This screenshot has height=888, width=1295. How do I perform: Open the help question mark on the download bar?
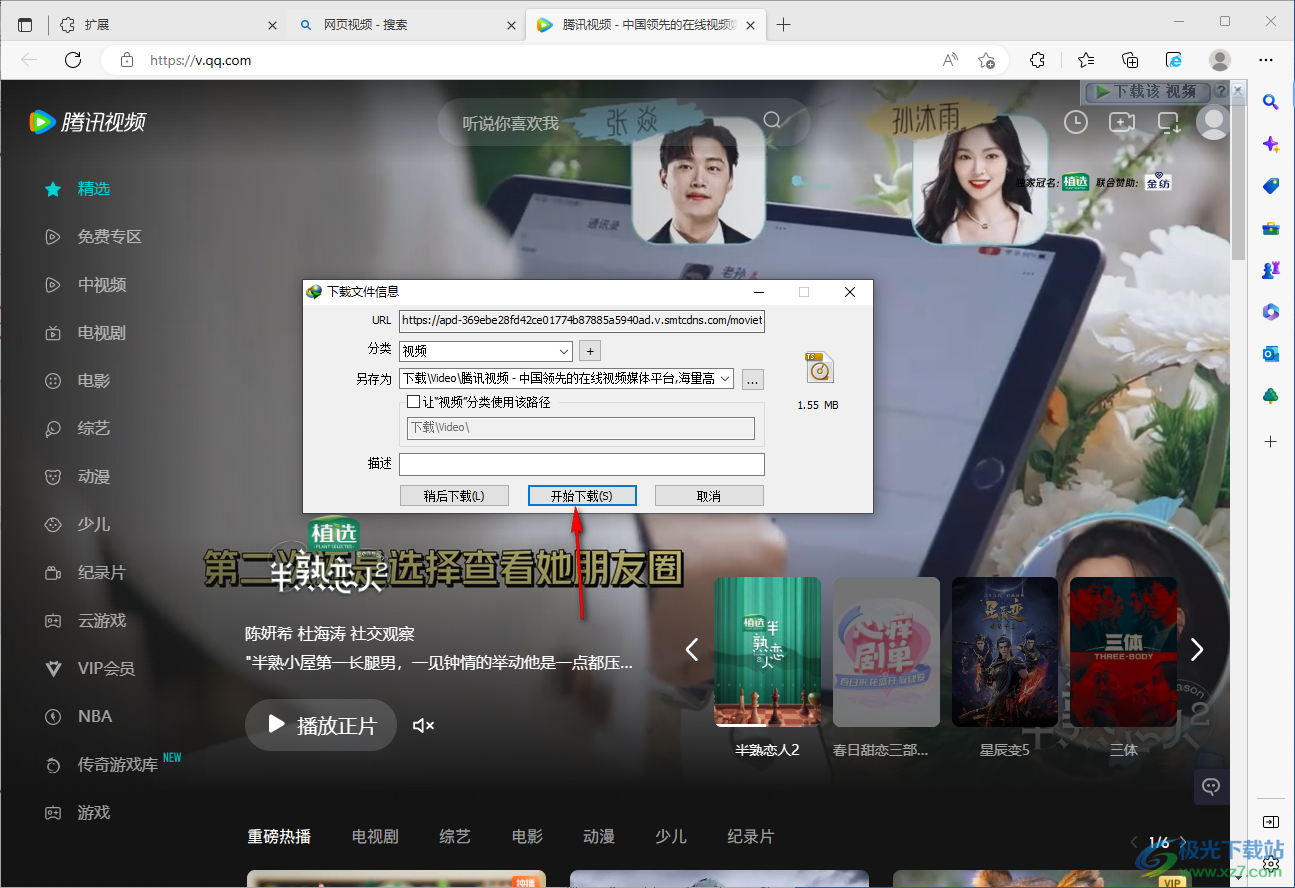[1220, 91]
